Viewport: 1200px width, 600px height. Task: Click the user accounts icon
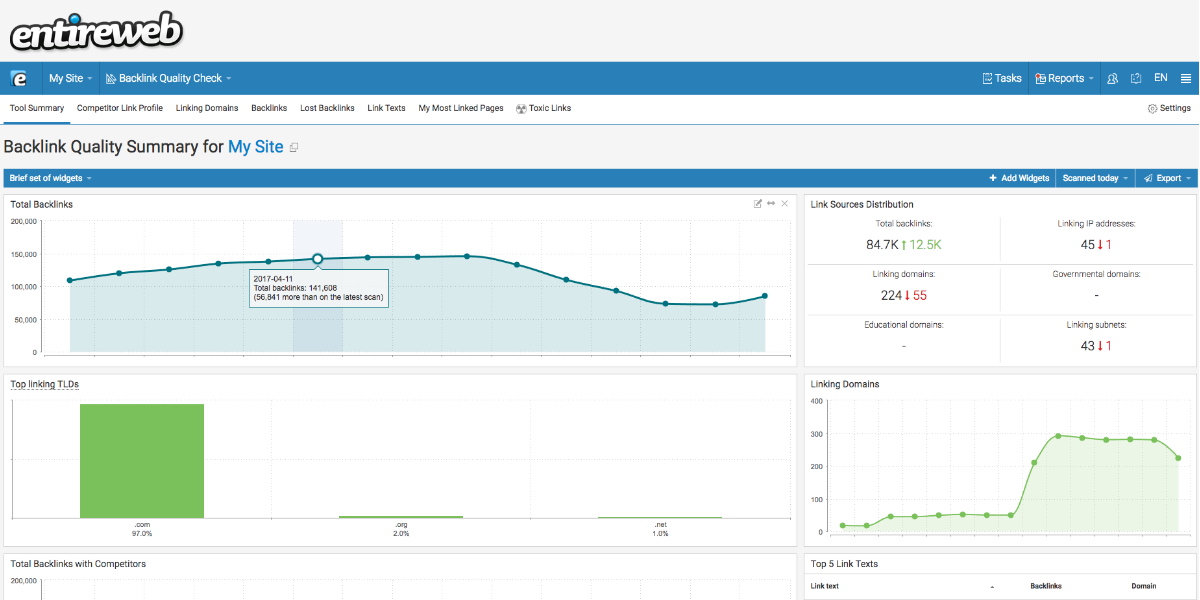(1113, 78)
